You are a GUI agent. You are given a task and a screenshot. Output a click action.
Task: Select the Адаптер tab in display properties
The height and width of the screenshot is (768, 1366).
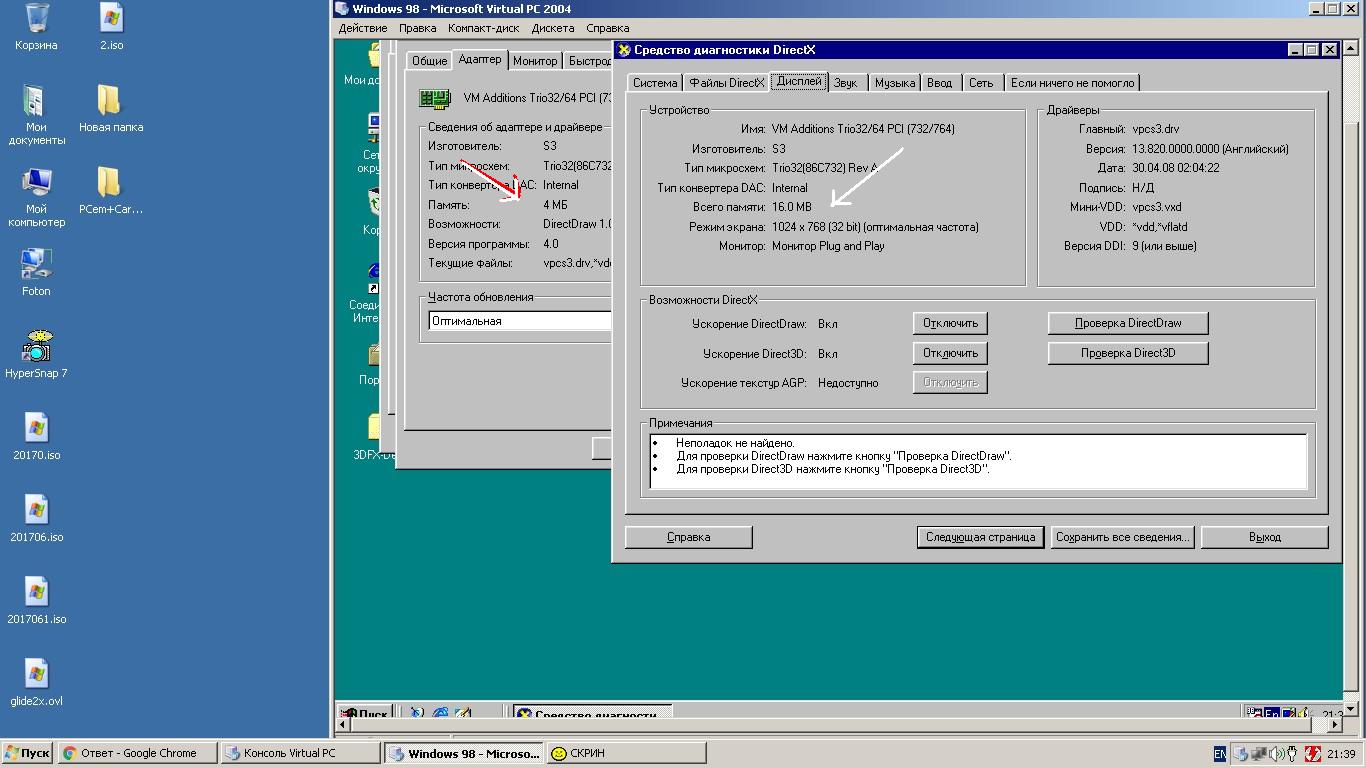(x=480, y=59)
